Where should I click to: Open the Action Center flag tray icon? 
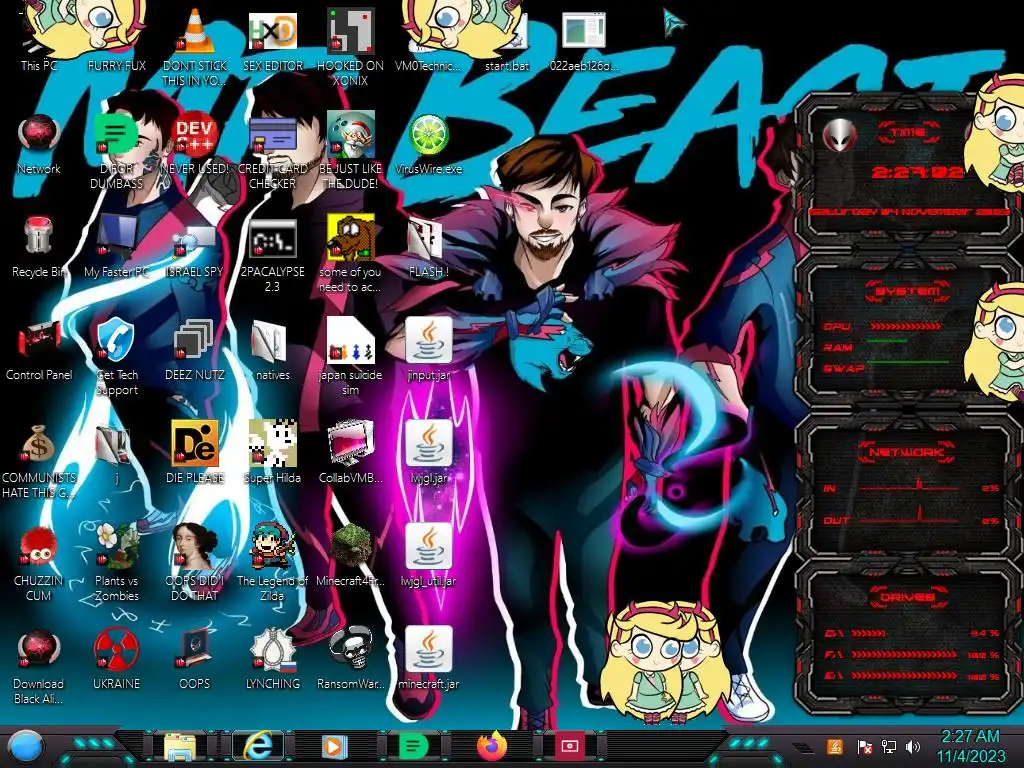(x=864, y=746)
